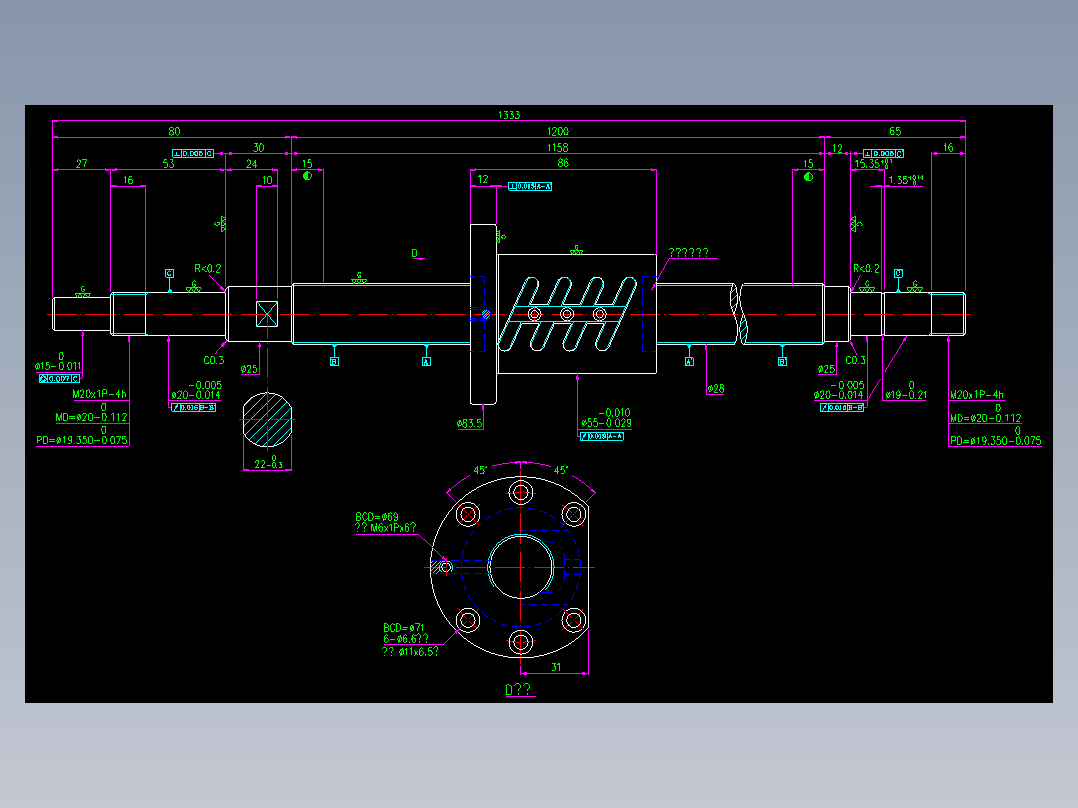This screenshot has width=1078, height=808.
Task: Select the D section marker above shaft
Action: (x=415, y=254)
